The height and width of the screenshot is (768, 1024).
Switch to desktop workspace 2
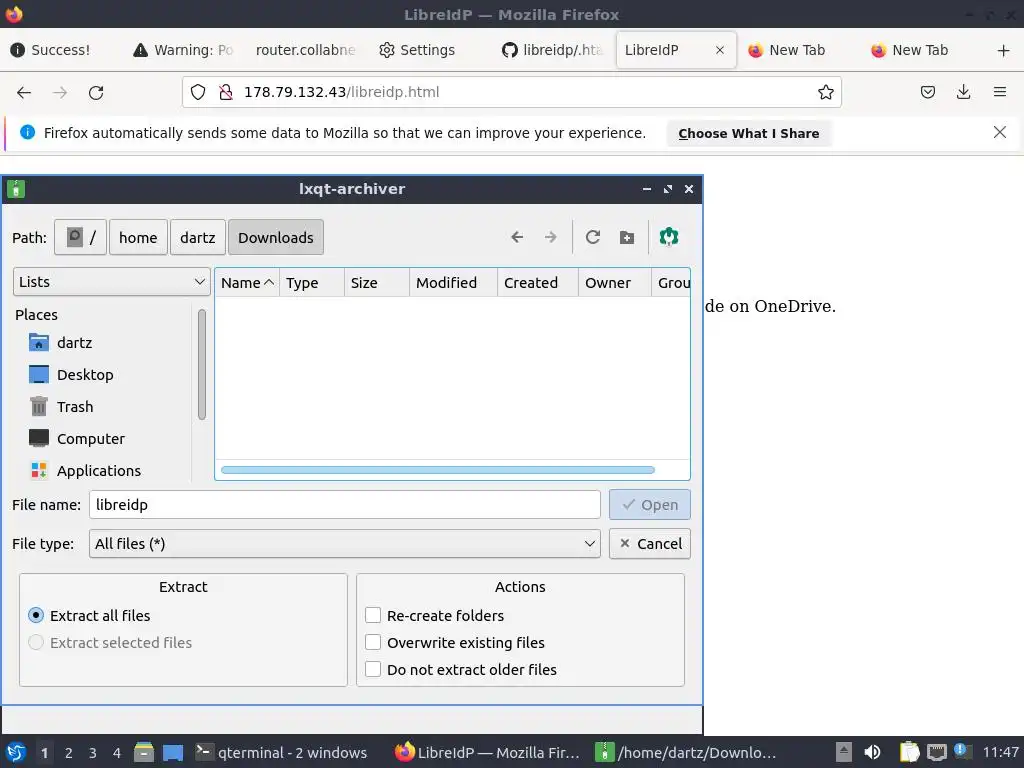pos(69,752)
